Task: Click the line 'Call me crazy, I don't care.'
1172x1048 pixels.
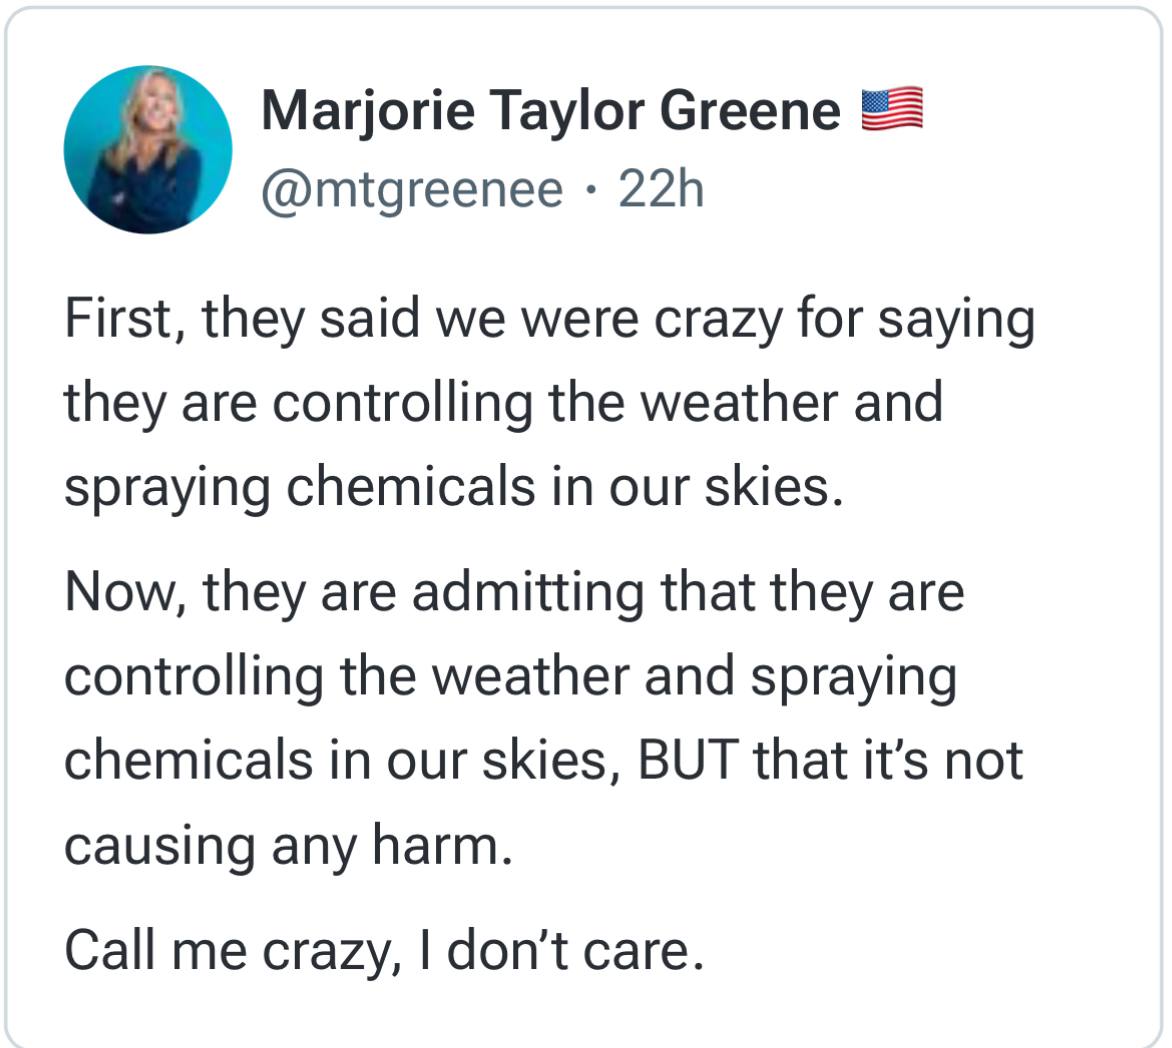Action: pyautogui.click(x=384, y=952)
